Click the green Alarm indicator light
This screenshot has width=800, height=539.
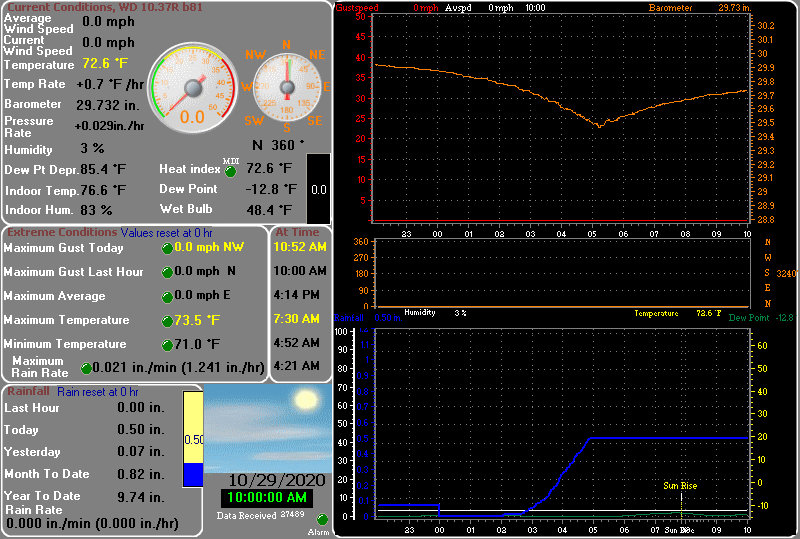pos(322,520)
